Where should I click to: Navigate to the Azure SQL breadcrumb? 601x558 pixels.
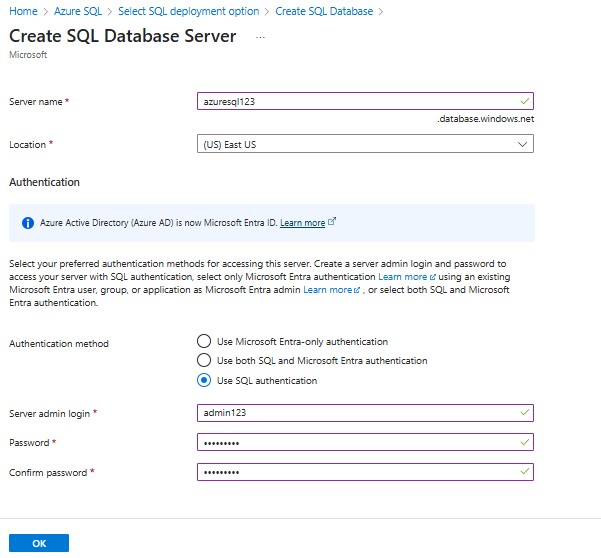coord(78,11)
